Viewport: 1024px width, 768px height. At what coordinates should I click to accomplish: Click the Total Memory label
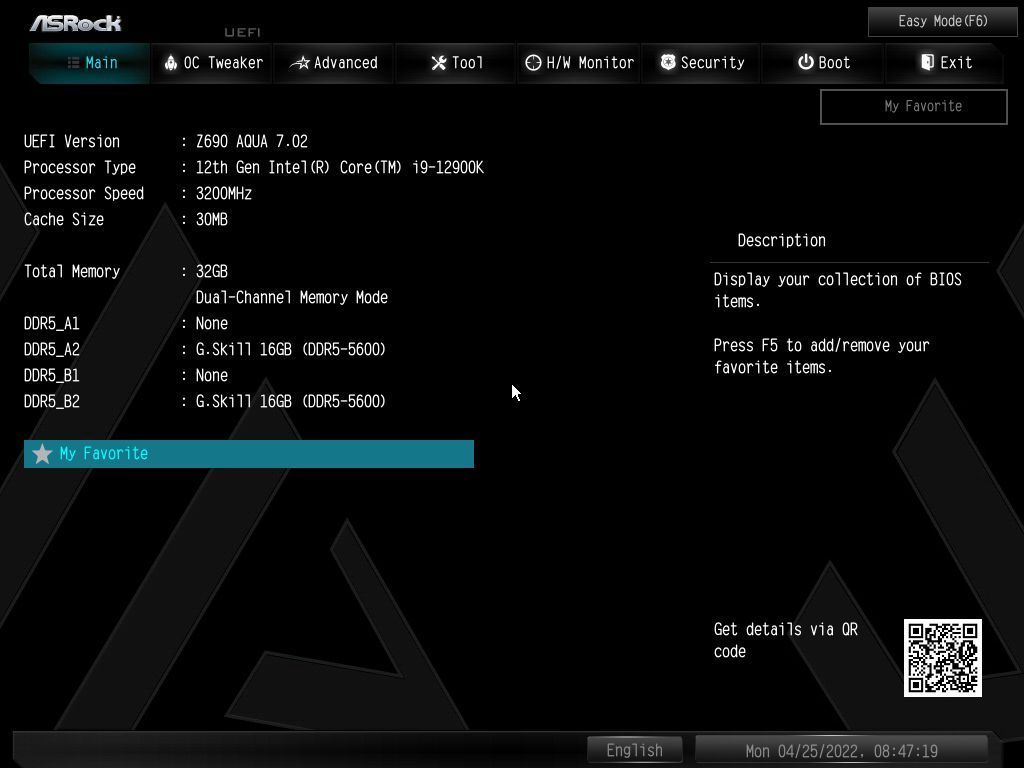(72, 272)
